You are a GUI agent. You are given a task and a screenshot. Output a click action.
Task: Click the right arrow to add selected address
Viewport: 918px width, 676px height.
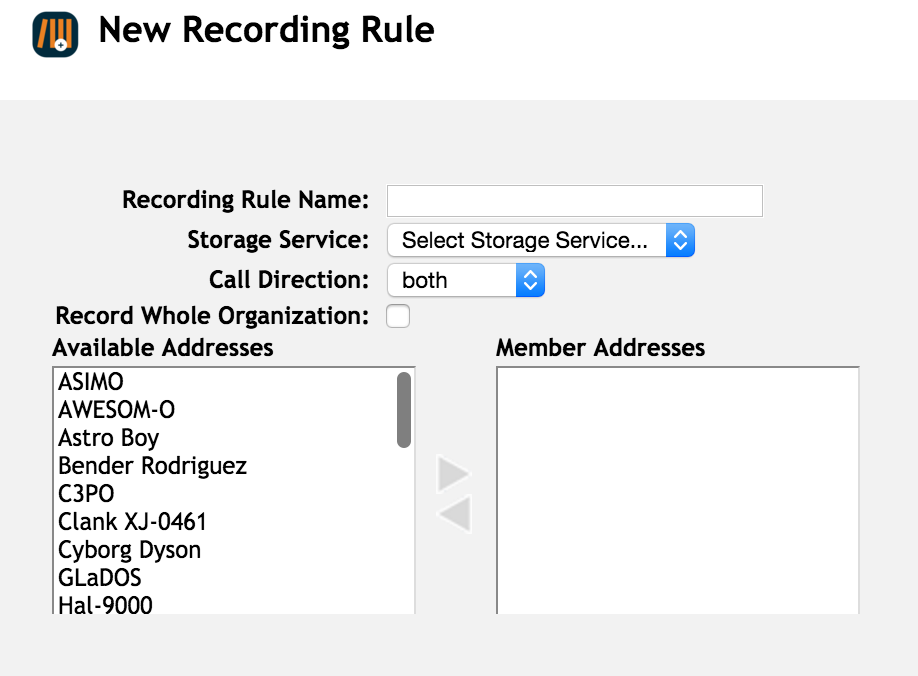click(453, 473)
